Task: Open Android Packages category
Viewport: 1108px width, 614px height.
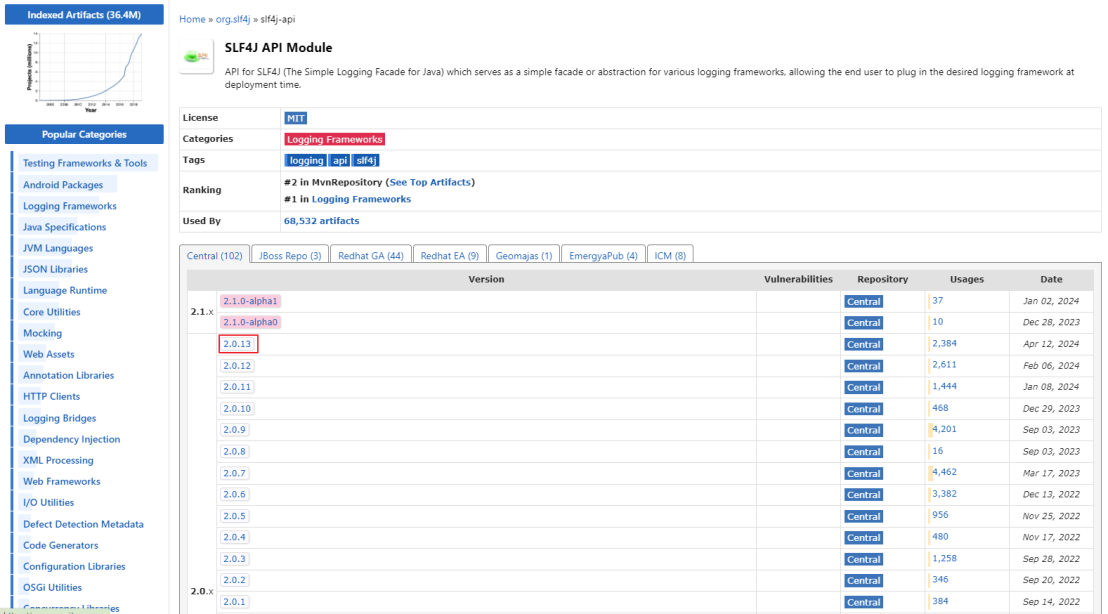Action: [x=63, y=185]
